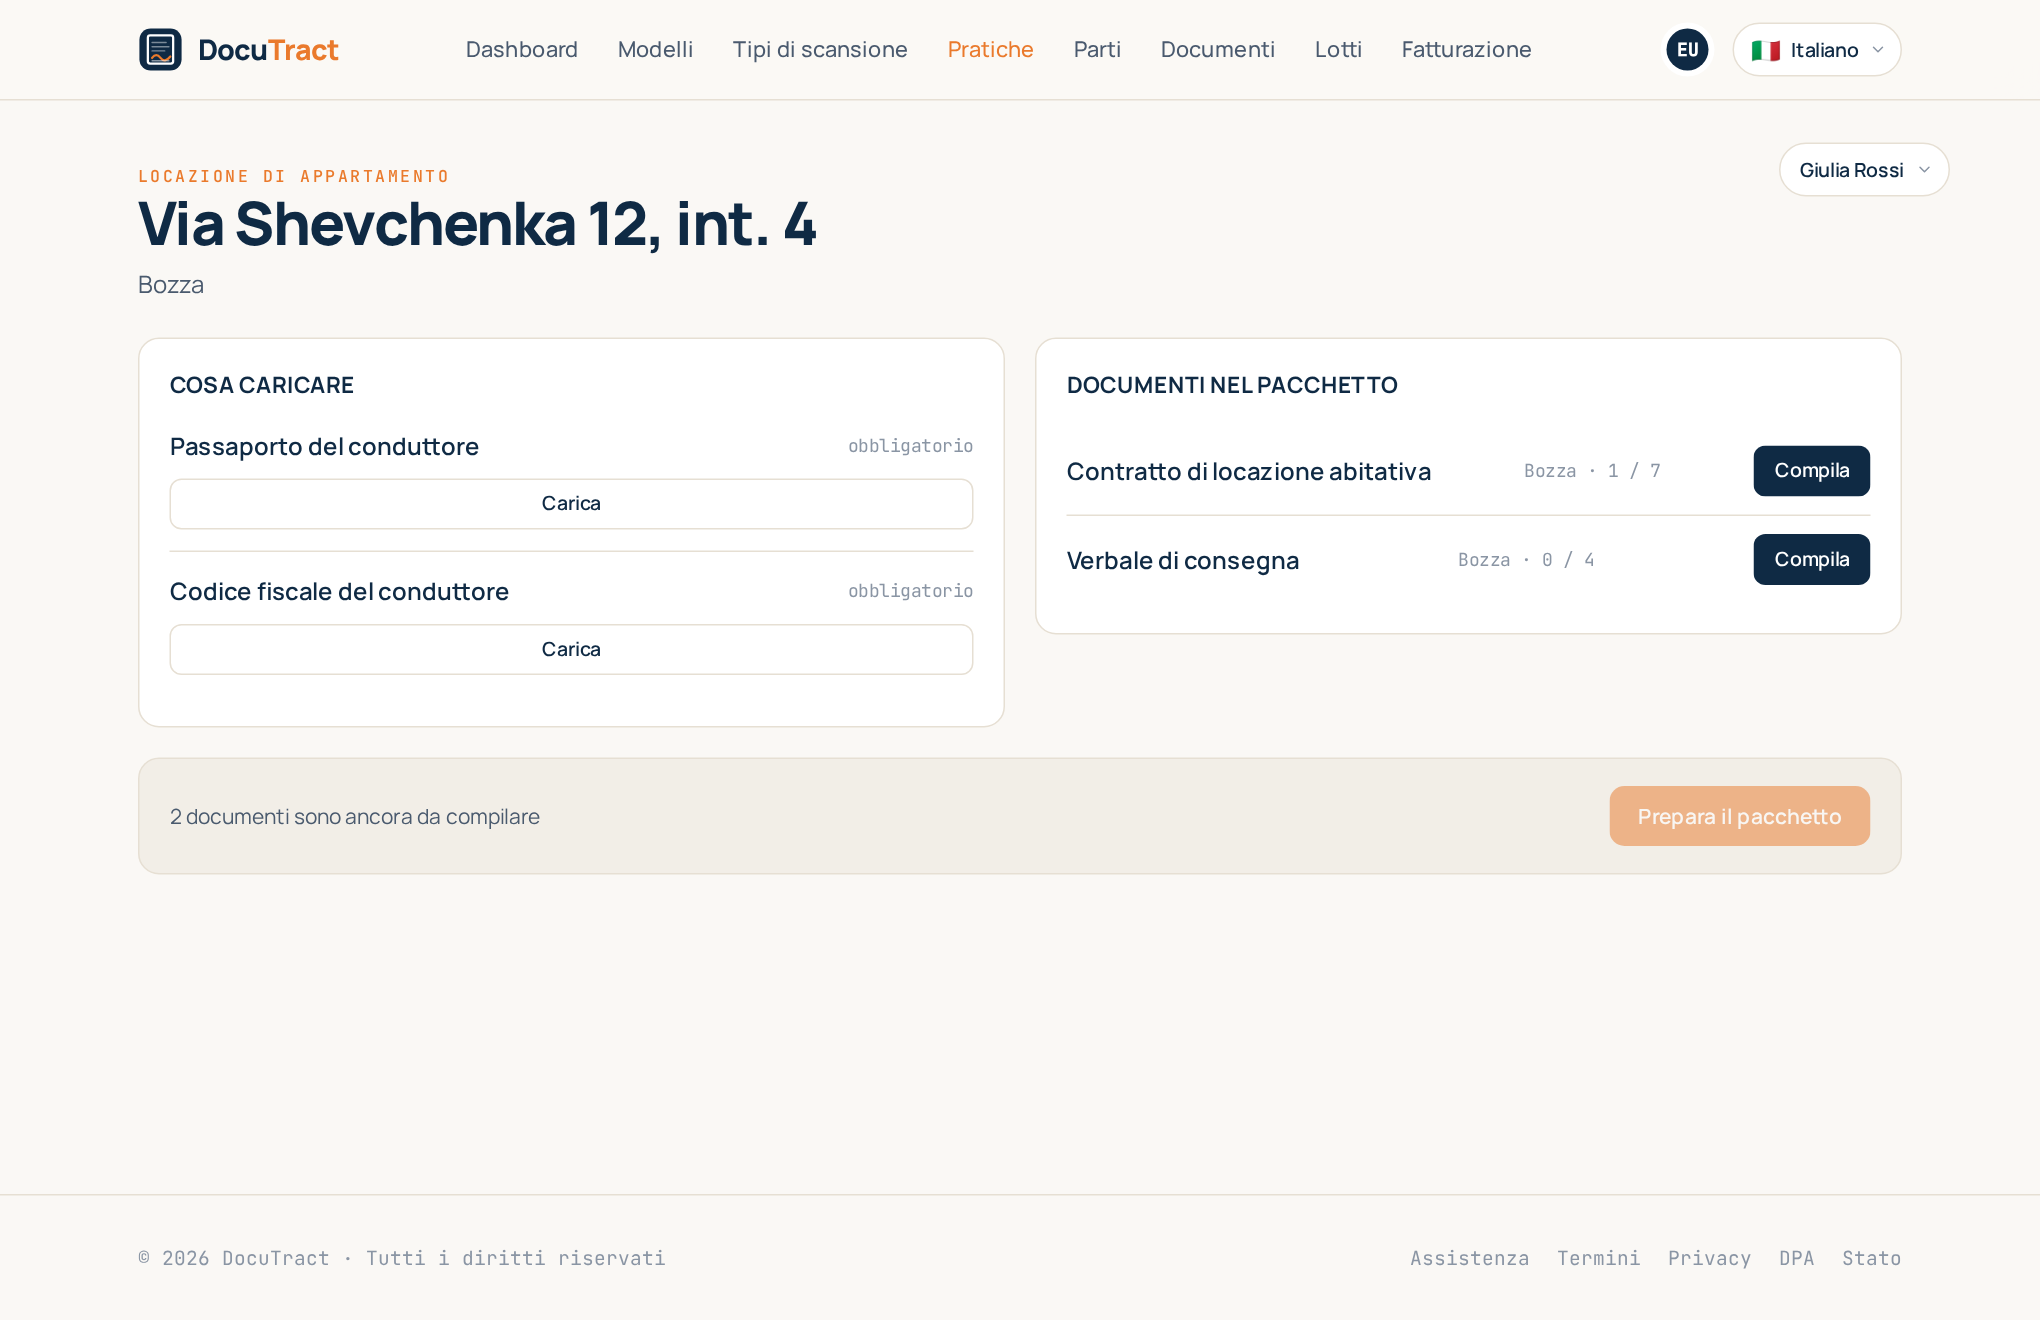The width and height of the screenshot is (2040, 1320).
Task: Open the Assistenza footer link
Action: (x=1470, y=1258)
